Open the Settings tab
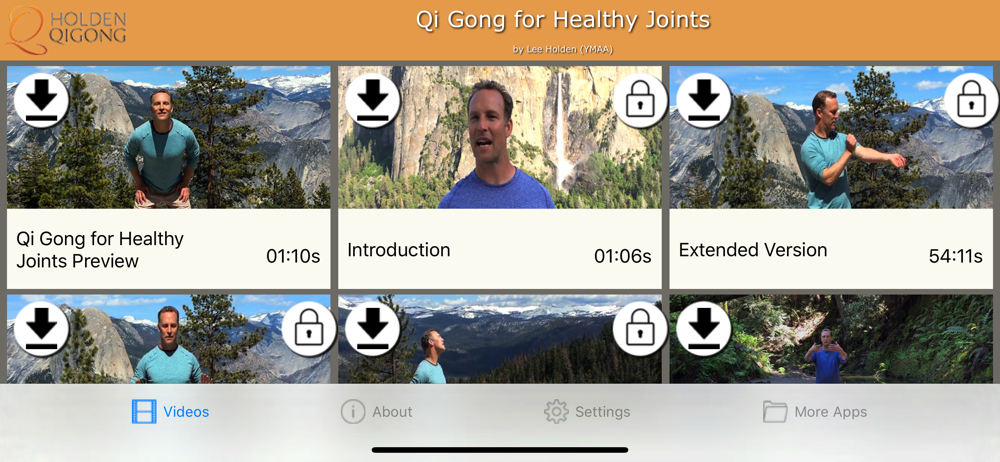The height and width of the screenshot is (462, 1000). [x=587, y=412]
